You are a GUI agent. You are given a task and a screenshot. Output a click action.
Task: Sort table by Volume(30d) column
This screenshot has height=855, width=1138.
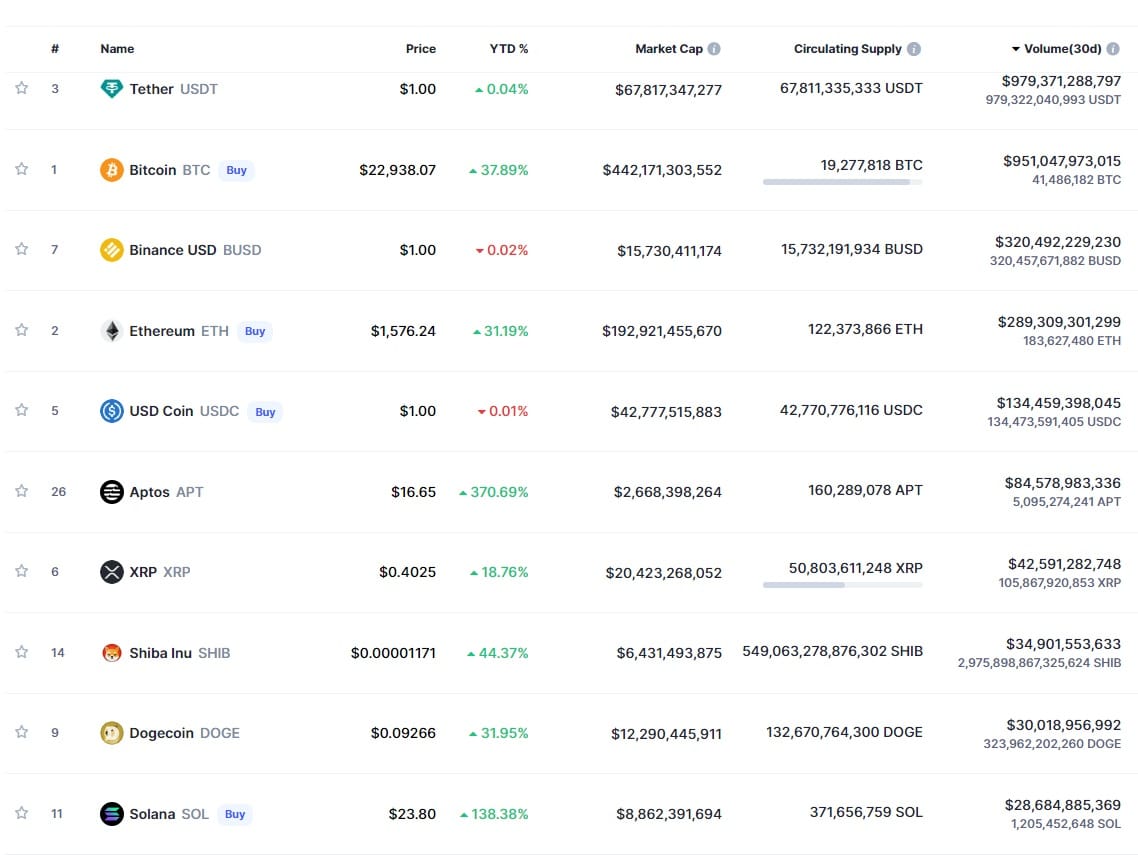1057,49
